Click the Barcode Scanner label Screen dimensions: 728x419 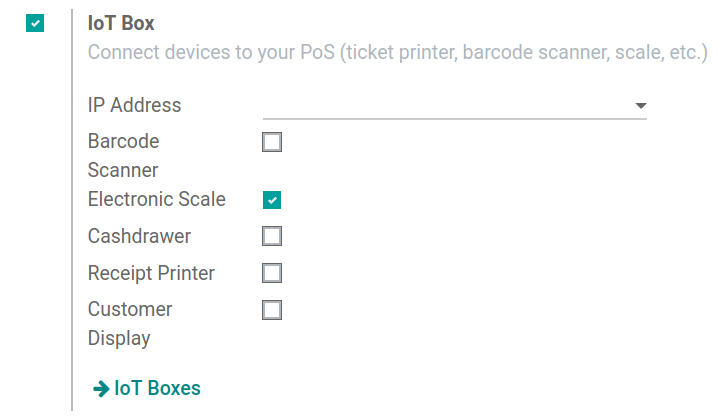point(123,155)
